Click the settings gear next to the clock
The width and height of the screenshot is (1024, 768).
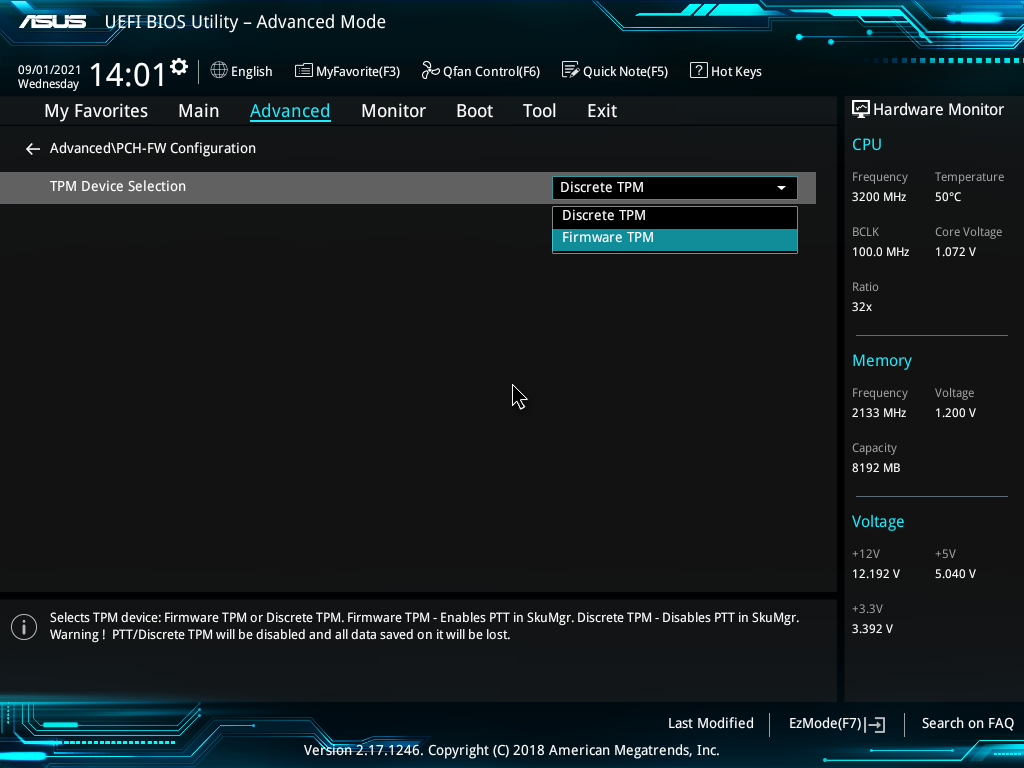(x=179, y=67)
